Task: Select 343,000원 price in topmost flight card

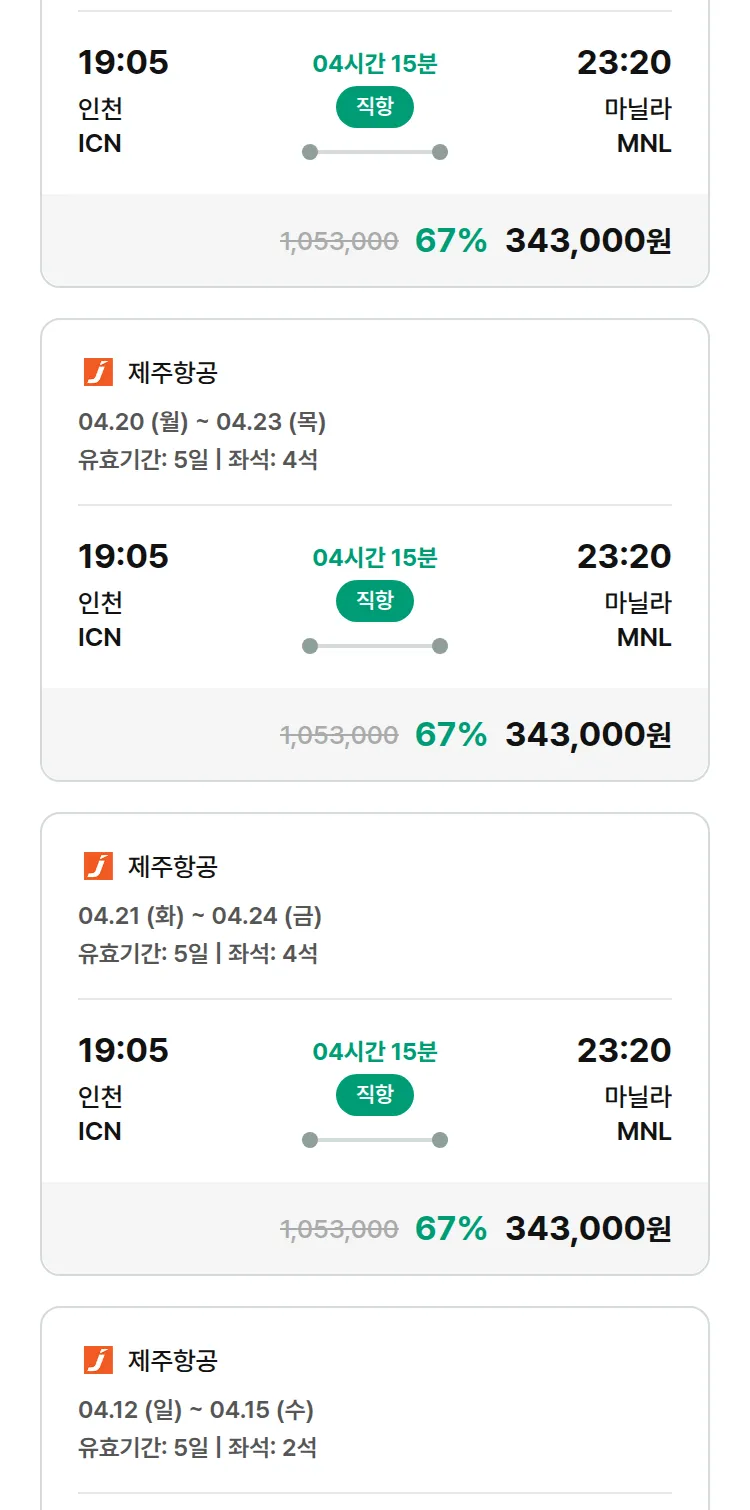Action: coord(588,240)
